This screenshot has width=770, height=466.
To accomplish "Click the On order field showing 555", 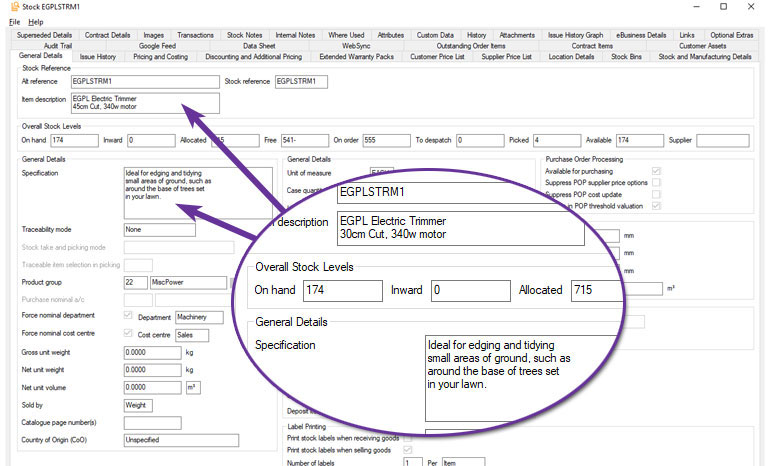I will coord(386,140).
